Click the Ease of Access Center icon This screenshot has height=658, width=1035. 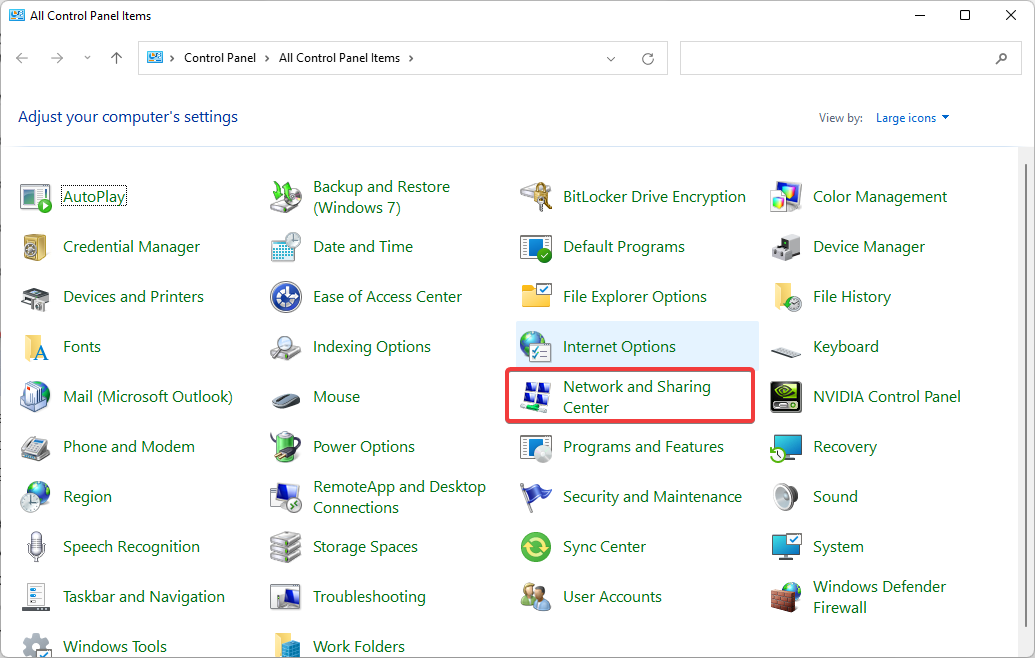tap(286, 297)
